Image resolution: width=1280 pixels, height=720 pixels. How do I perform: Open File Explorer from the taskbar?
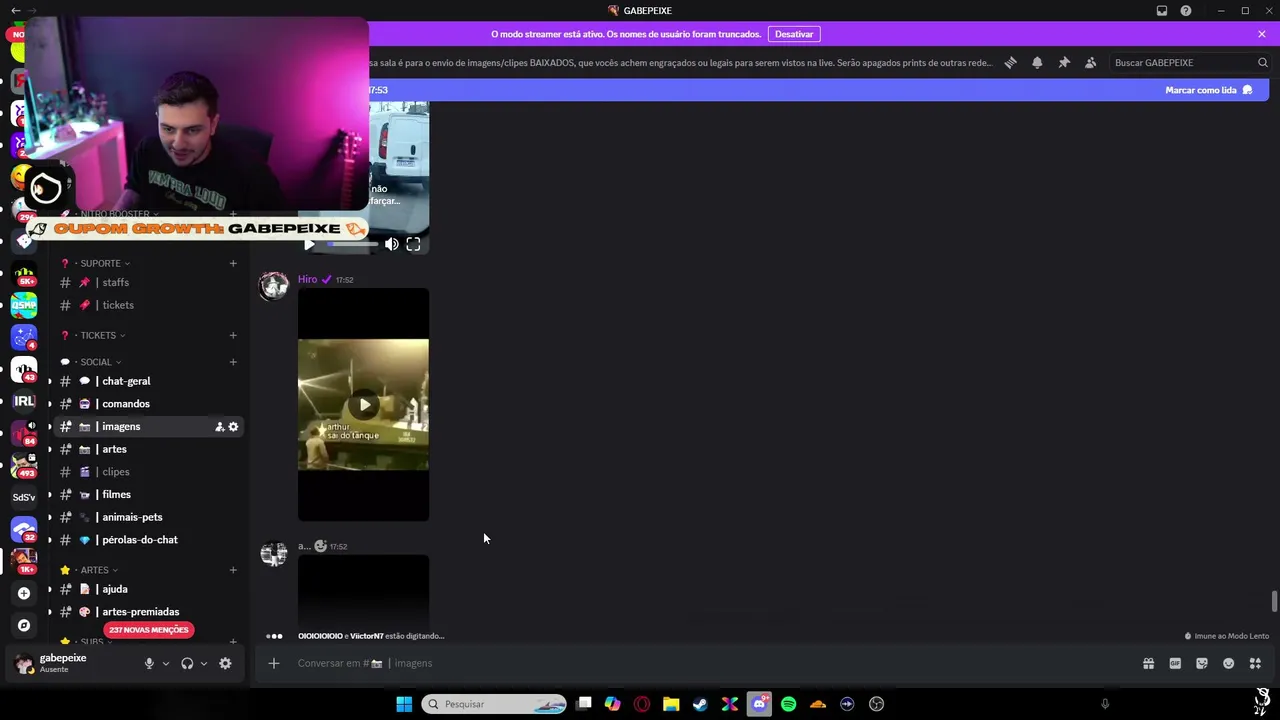tap(671, 704)
